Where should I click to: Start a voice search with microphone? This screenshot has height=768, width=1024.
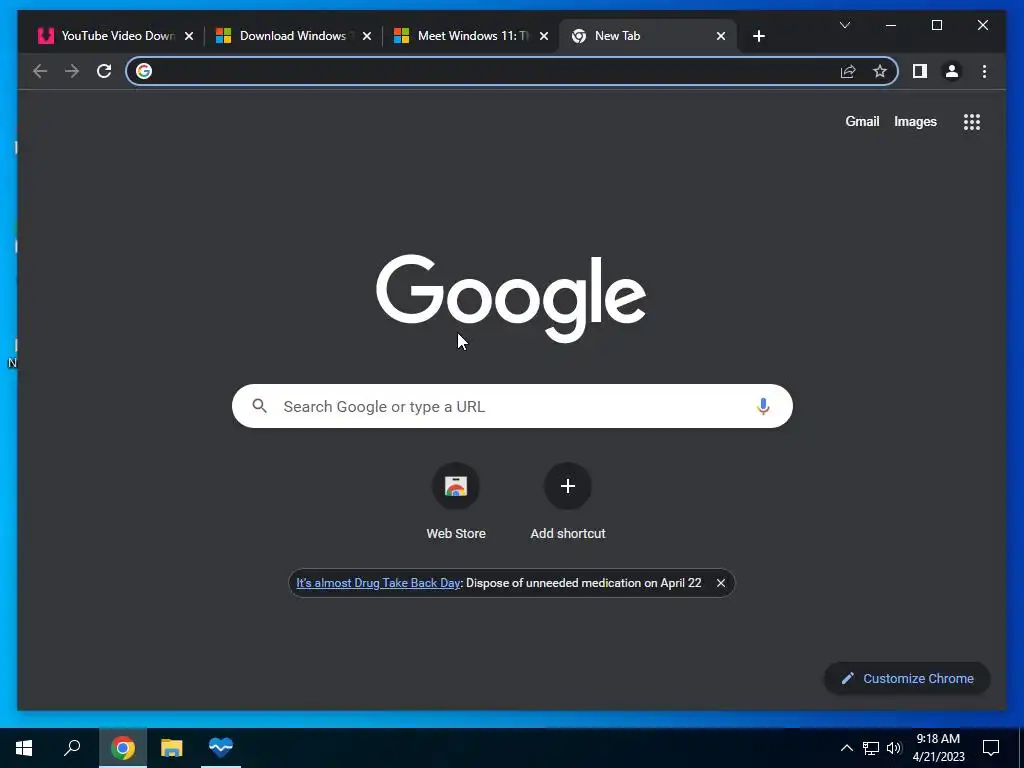point(763,406)
